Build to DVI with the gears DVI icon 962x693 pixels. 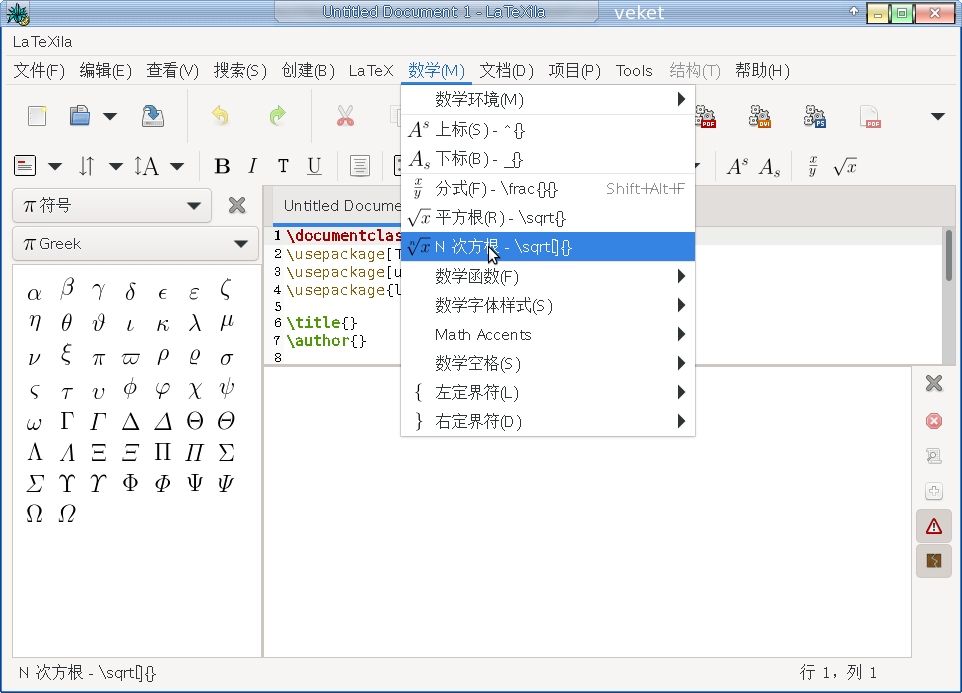click(760, 115)
